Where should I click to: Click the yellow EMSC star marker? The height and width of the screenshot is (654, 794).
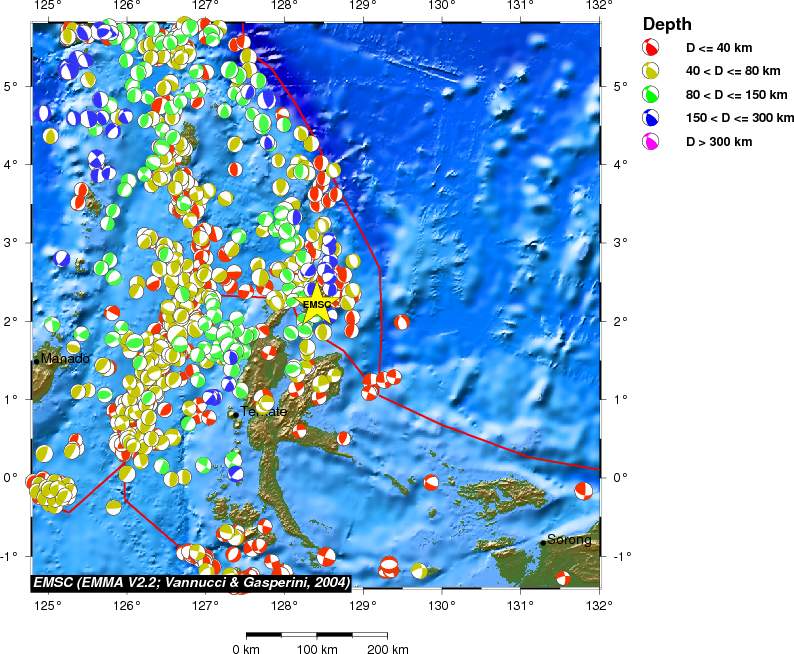316,304
